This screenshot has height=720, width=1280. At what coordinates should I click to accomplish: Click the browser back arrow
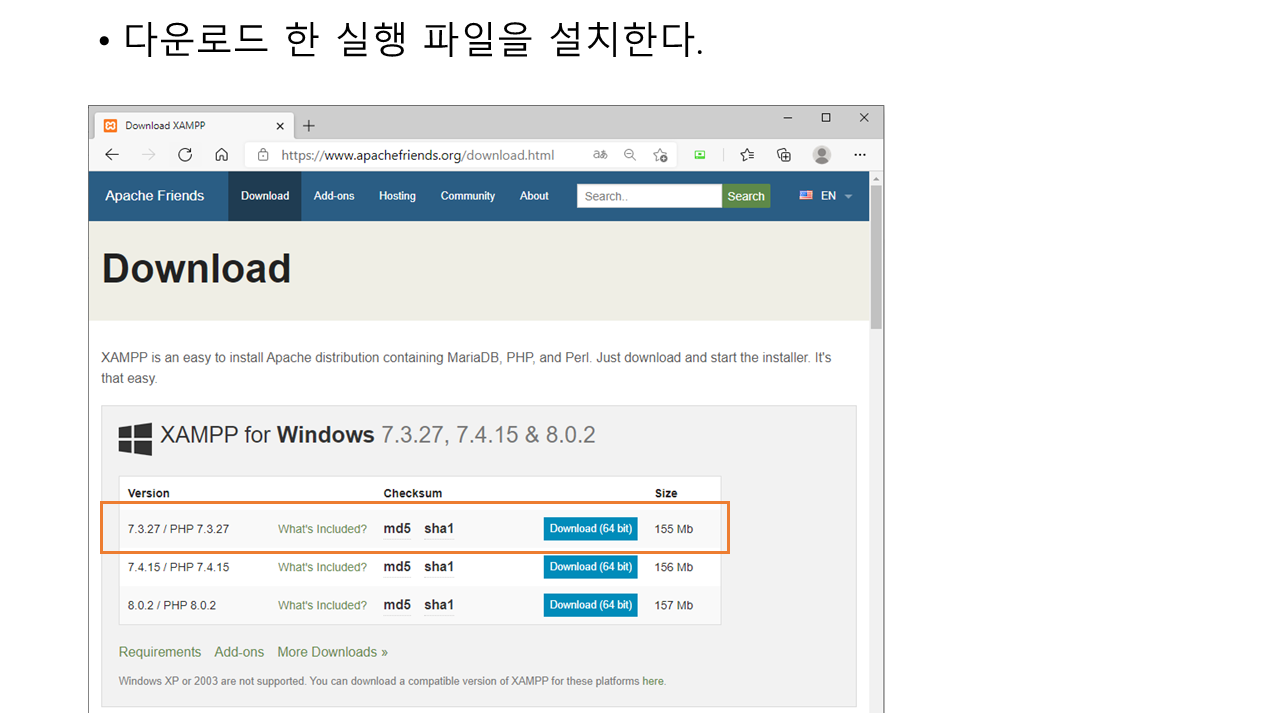112,155
